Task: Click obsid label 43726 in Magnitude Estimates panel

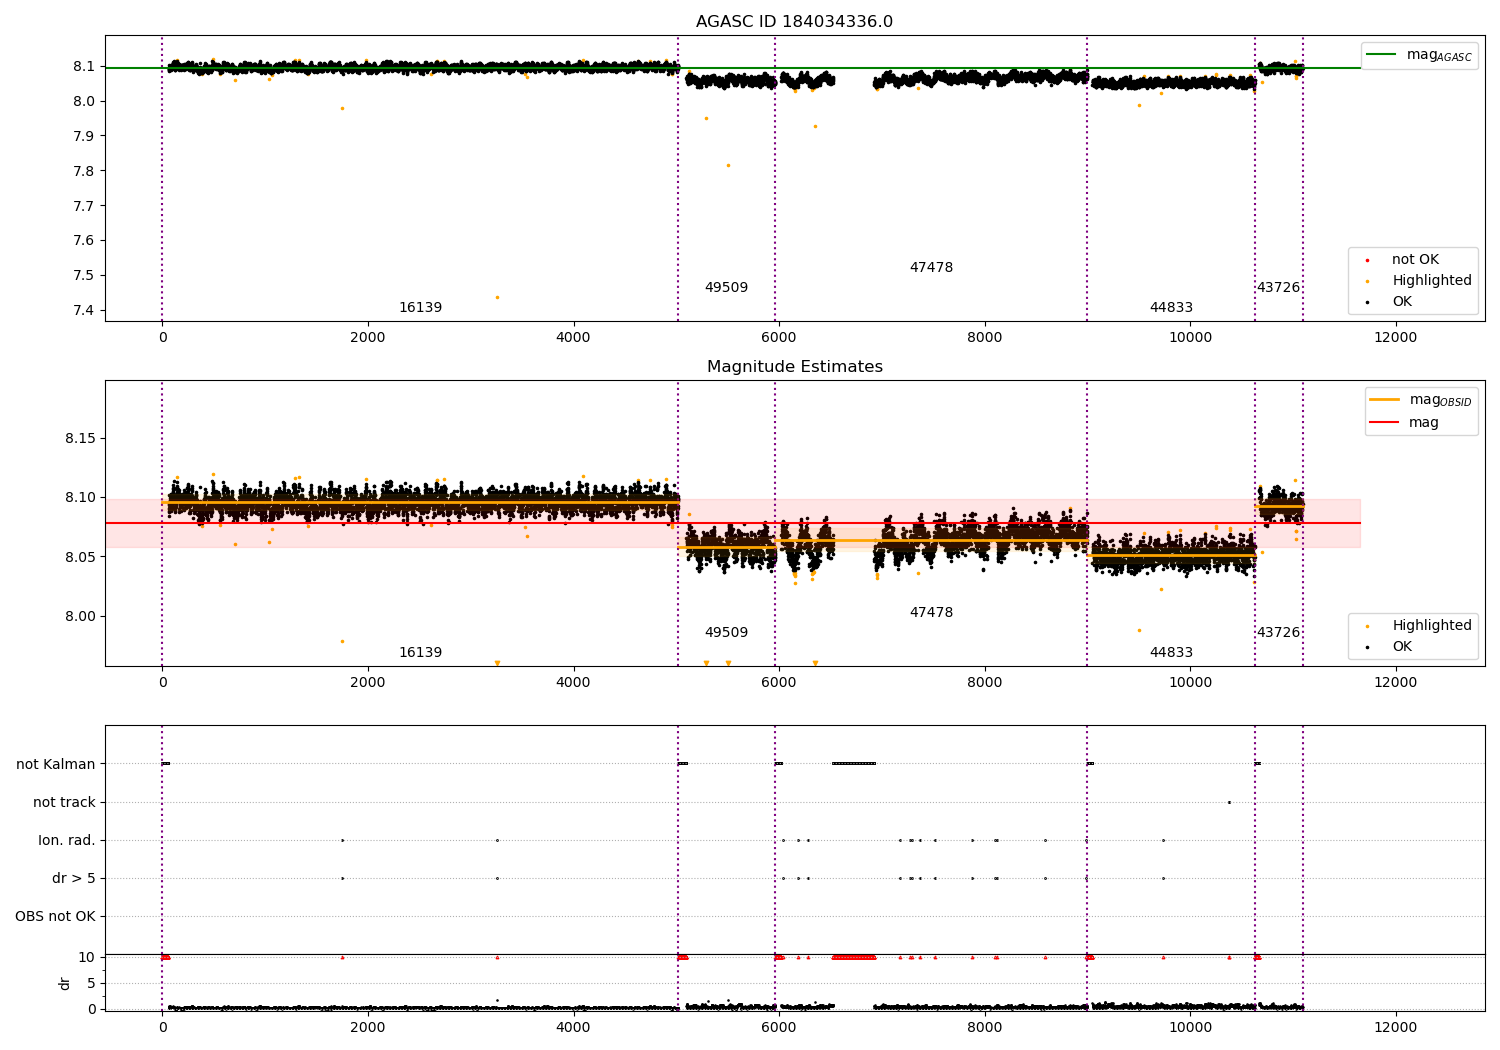Action: [x=1278, y=632]
